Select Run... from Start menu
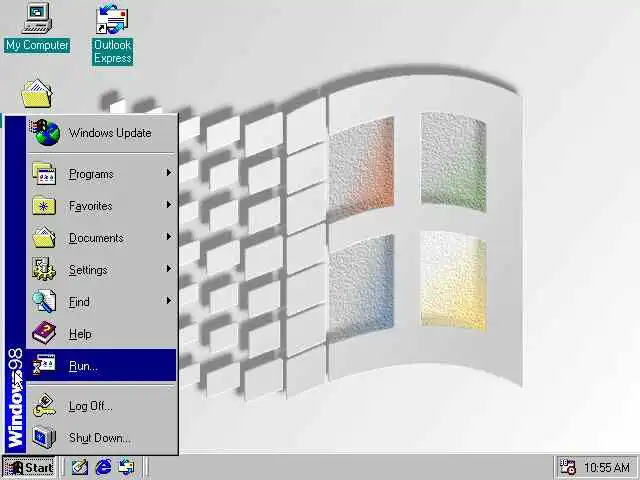Screen dimensions: 640x480 click(x=101, y=365)
